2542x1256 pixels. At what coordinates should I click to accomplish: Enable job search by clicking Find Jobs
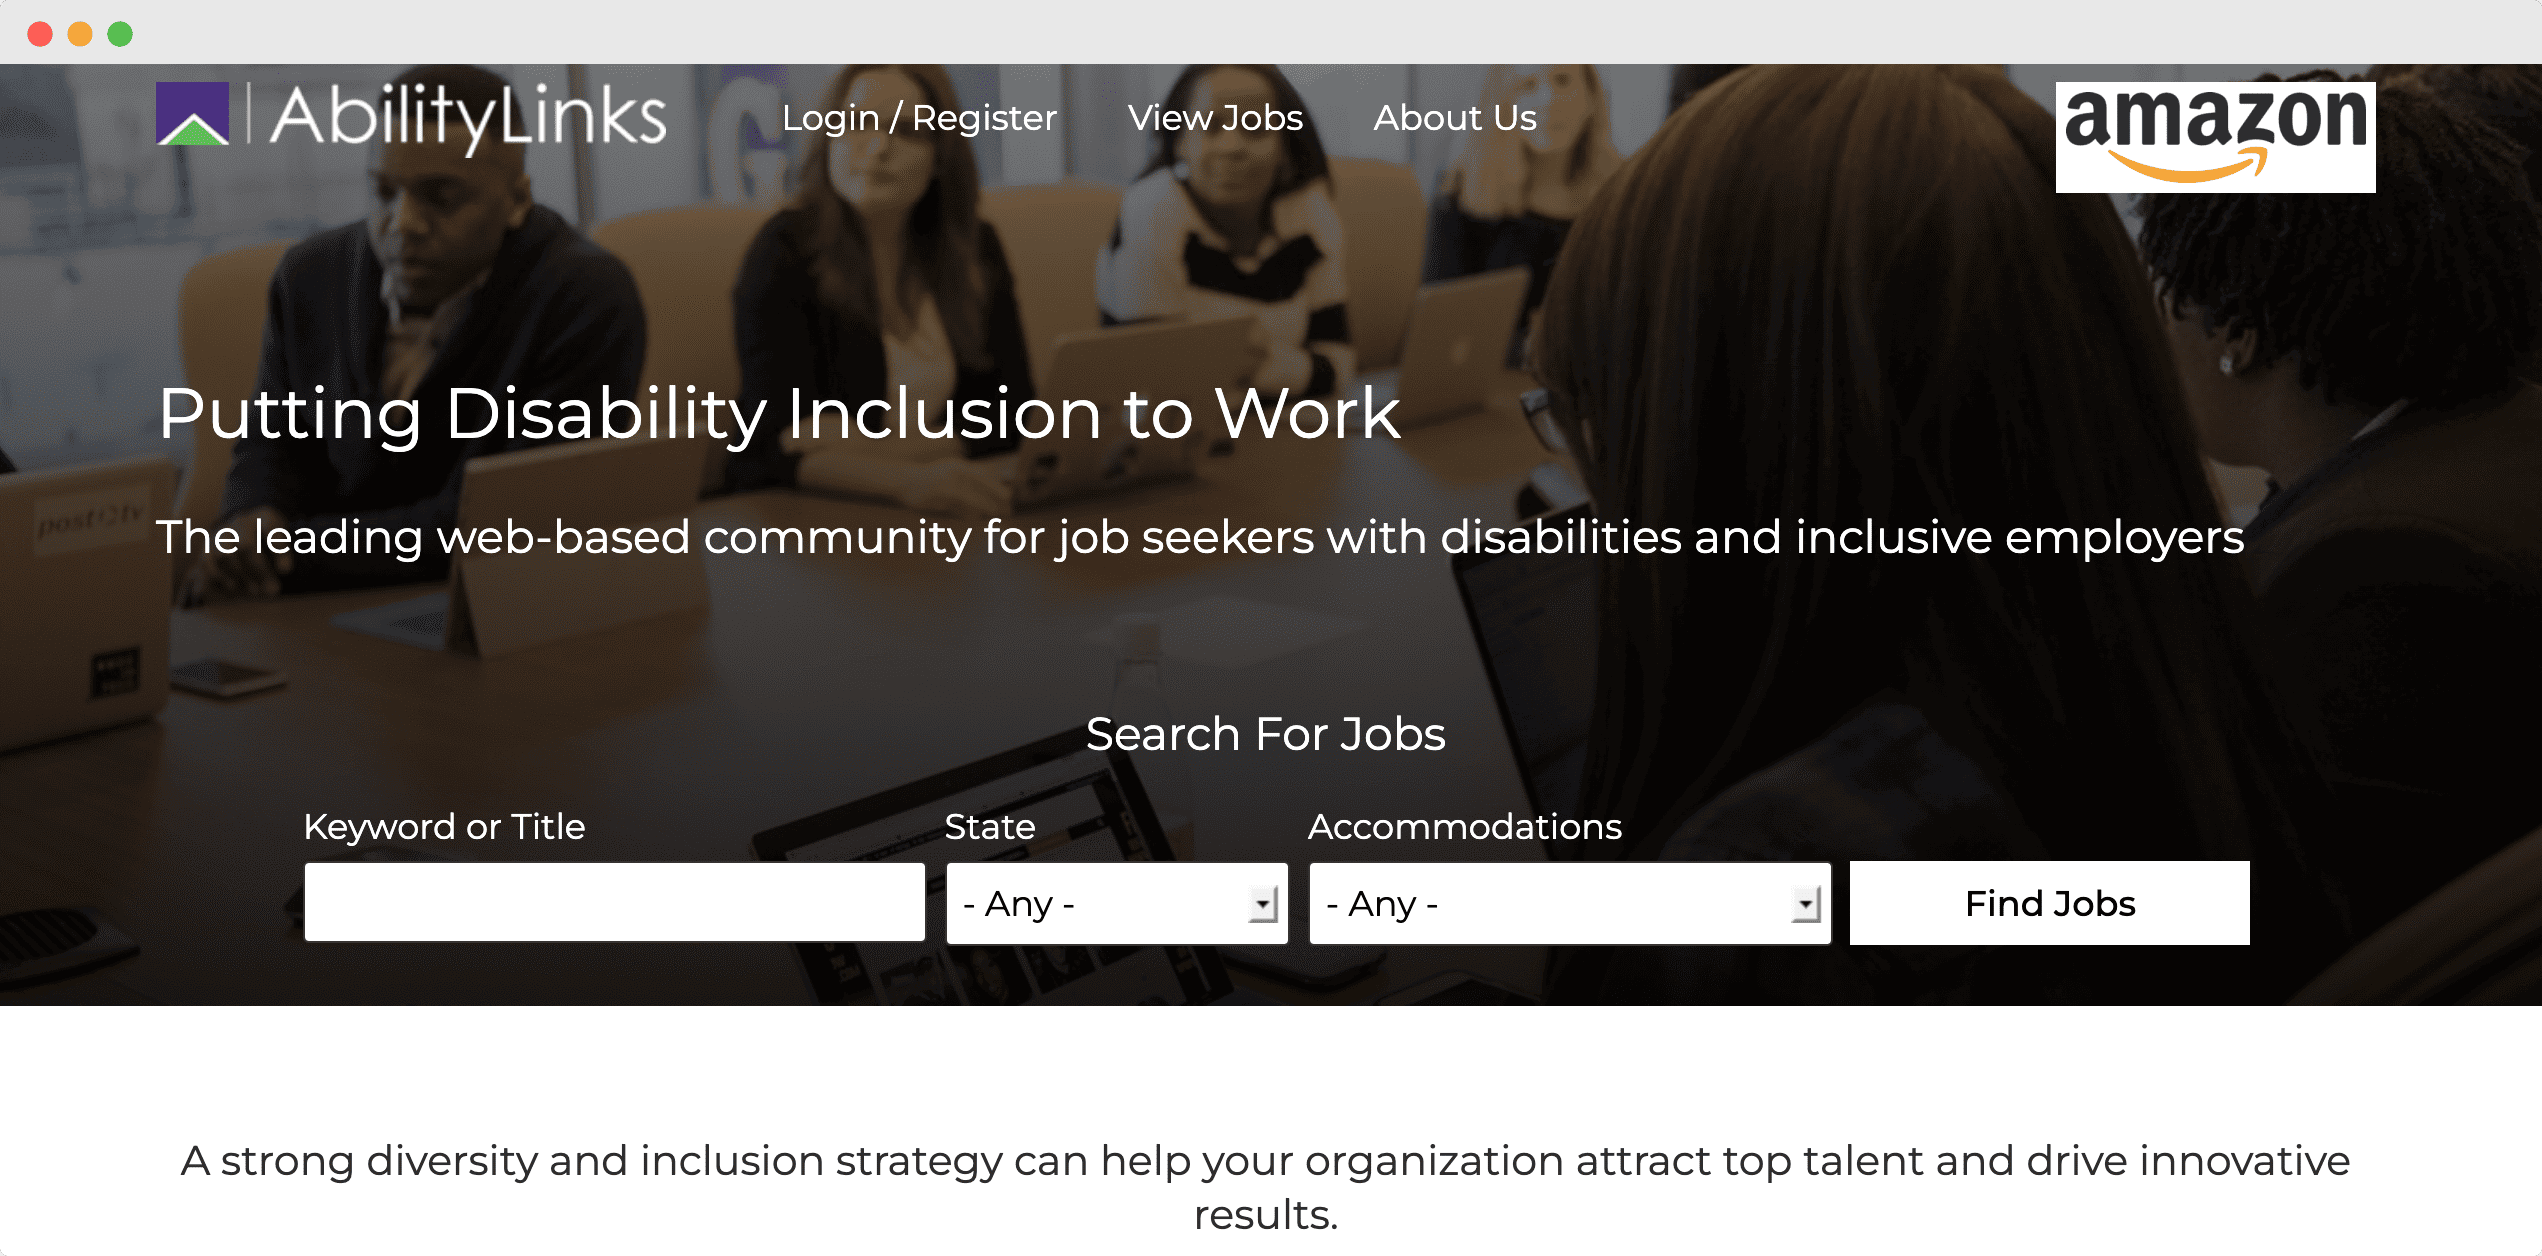[x=2049, y=903]
